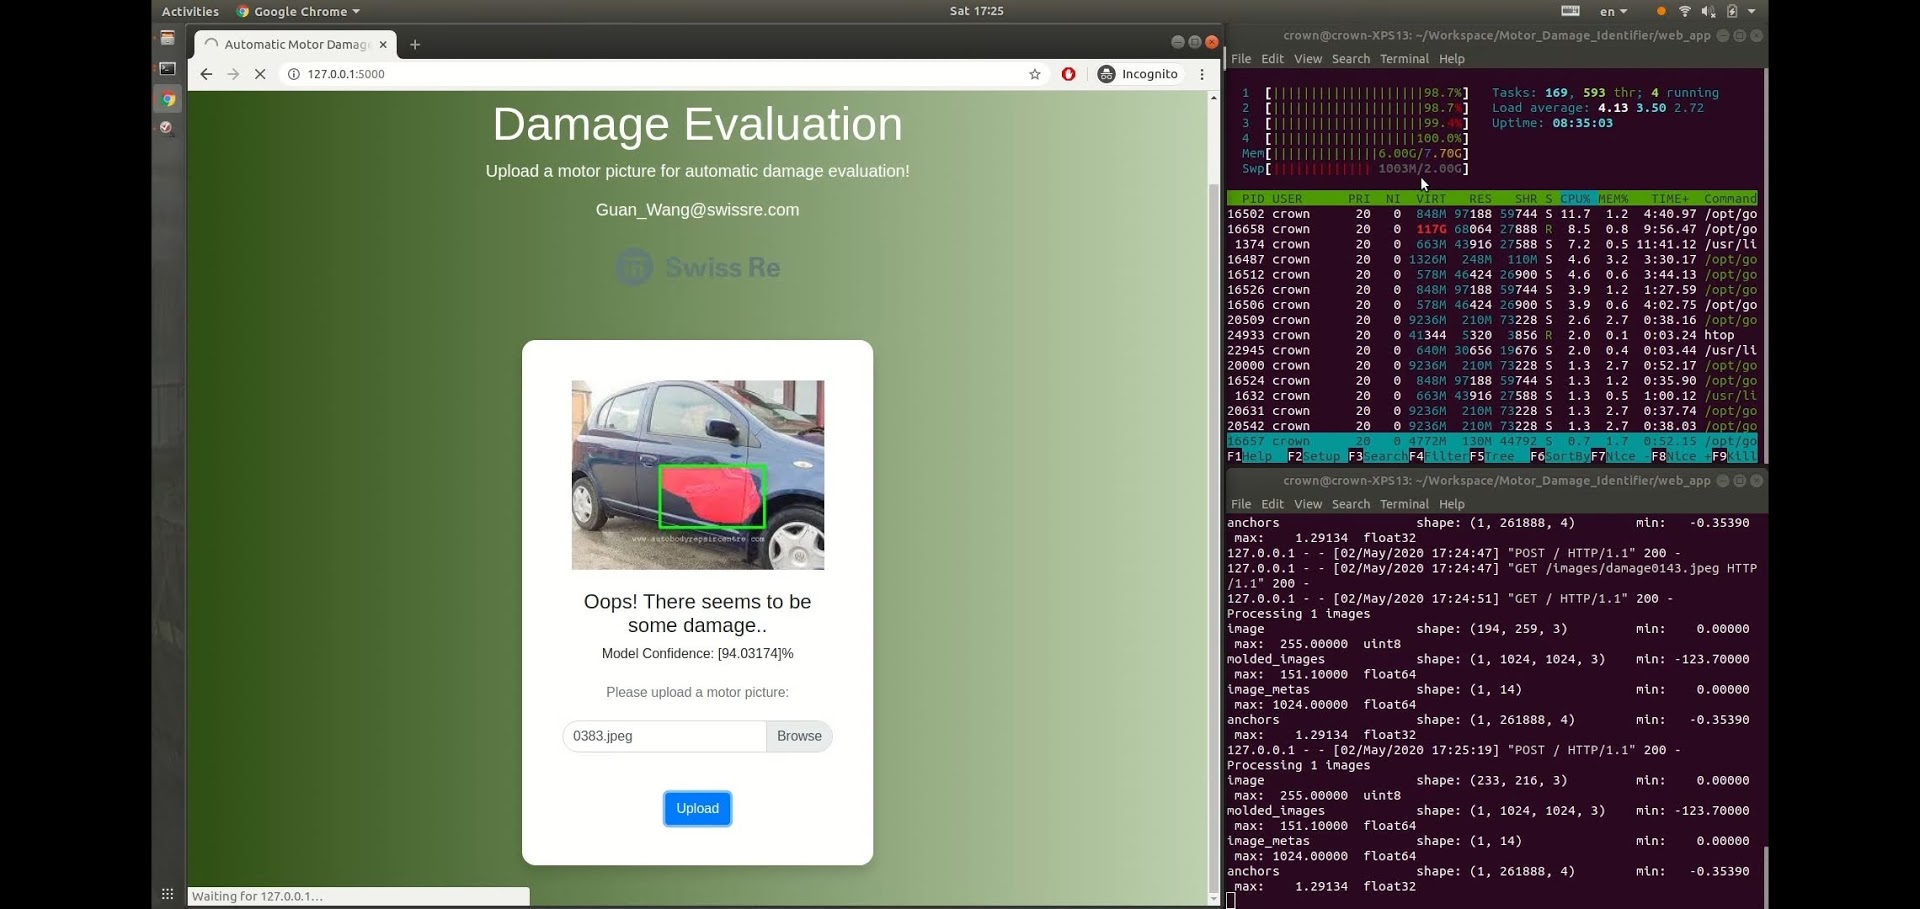Close the Automatic Motor Damage tab

pyautogui.click(x=383, y=44)
